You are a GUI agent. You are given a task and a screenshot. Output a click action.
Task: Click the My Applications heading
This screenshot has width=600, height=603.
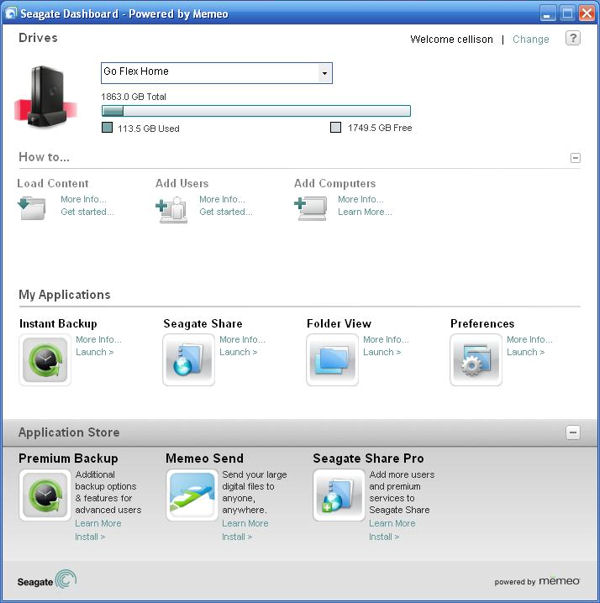(65, 295)
